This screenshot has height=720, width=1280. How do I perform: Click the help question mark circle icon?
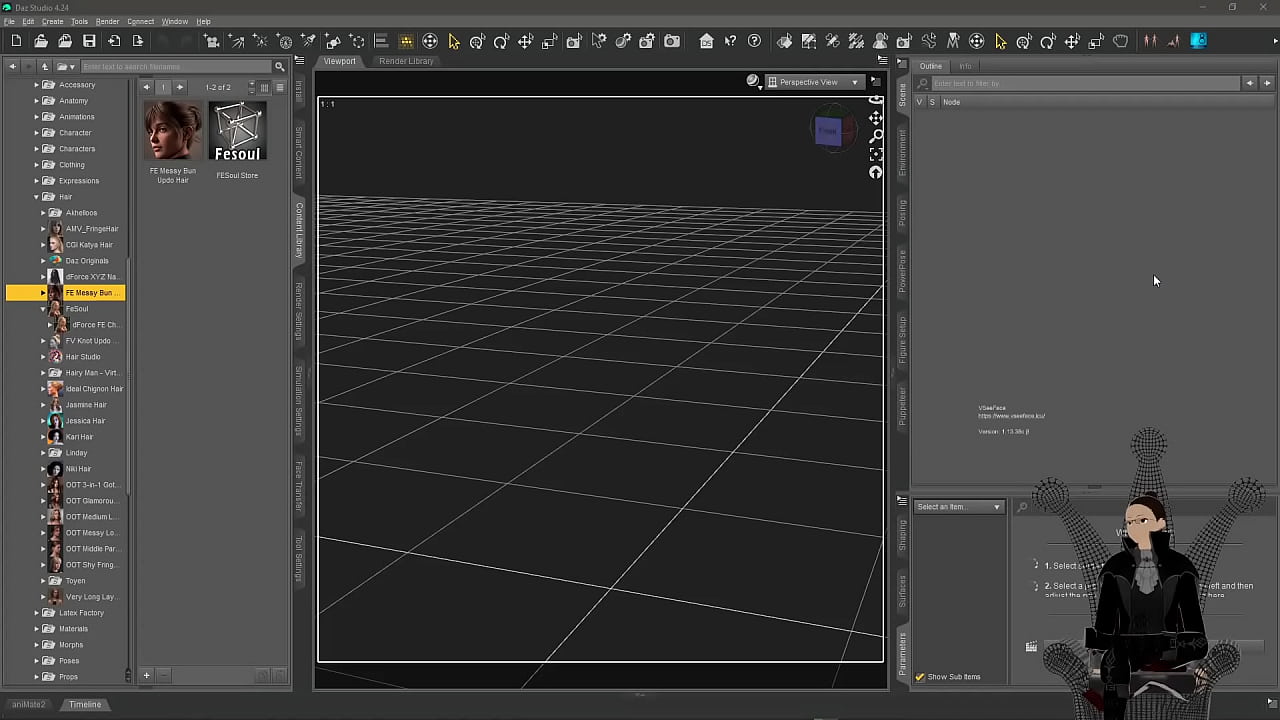[x=754, y=41]
